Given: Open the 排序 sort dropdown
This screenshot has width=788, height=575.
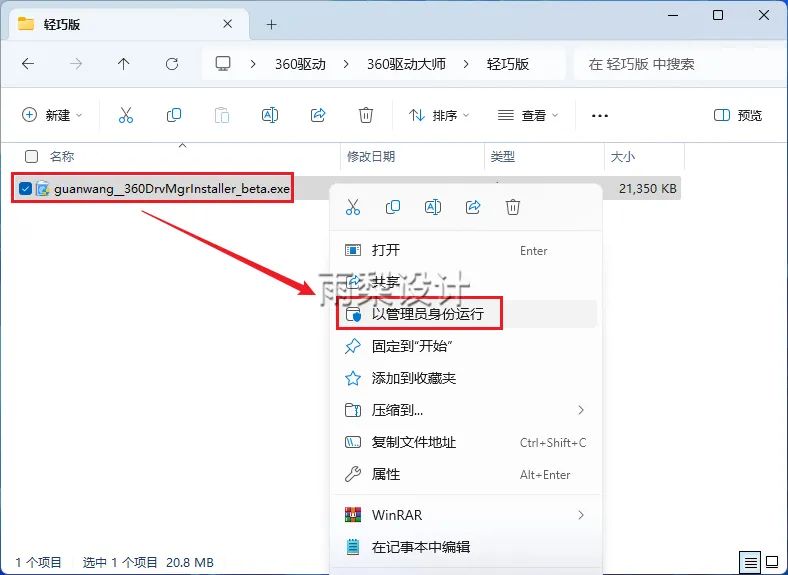Looking at the screenshot, I should [x=439, y=116].
